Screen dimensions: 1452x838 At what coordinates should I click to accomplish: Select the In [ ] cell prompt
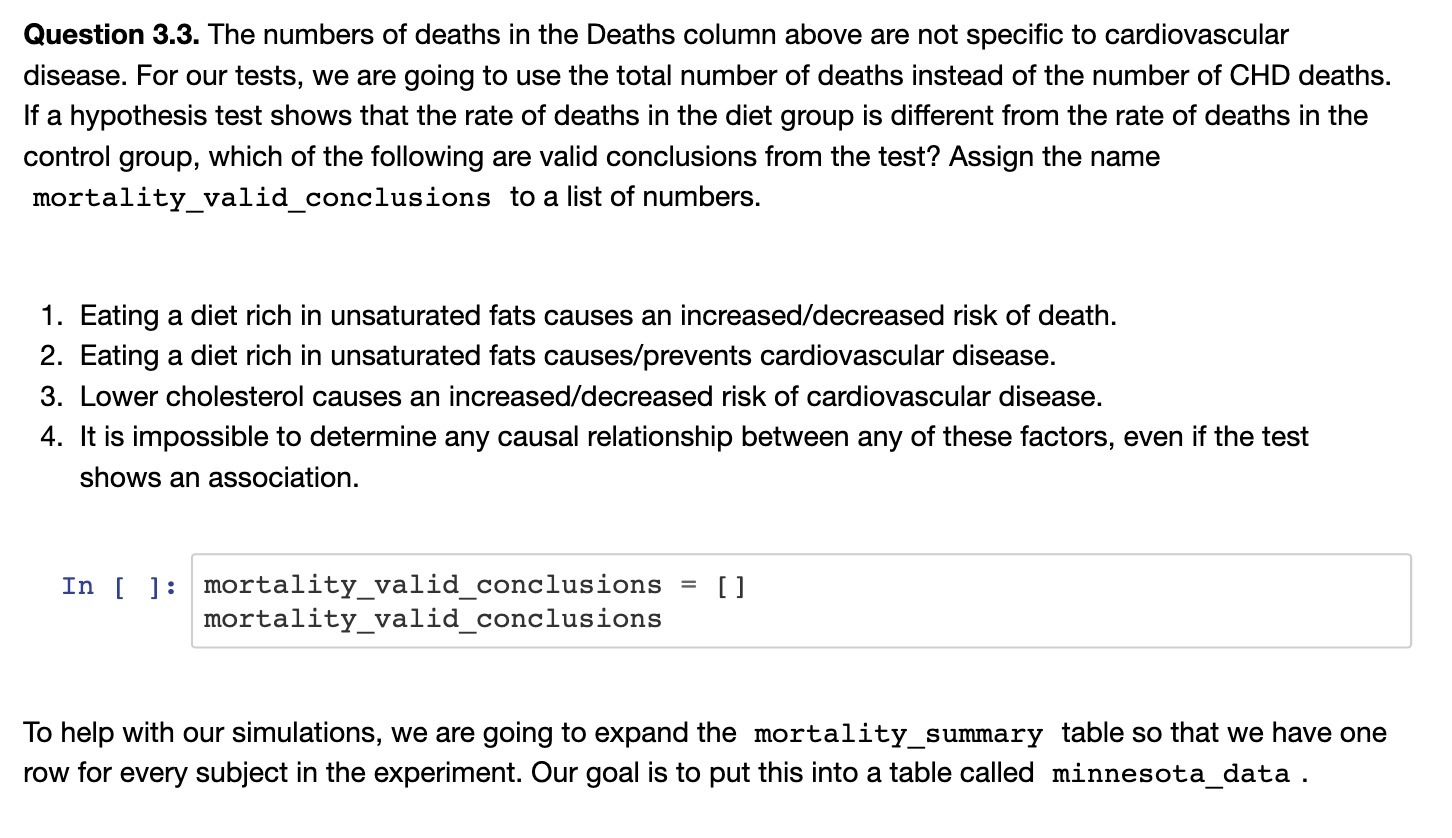click(x=120, y=586)
